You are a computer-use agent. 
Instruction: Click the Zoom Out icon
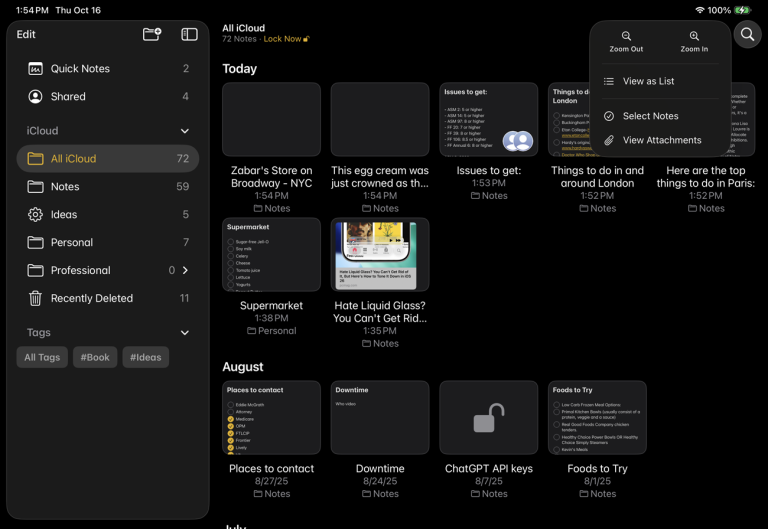coord(626,37)
